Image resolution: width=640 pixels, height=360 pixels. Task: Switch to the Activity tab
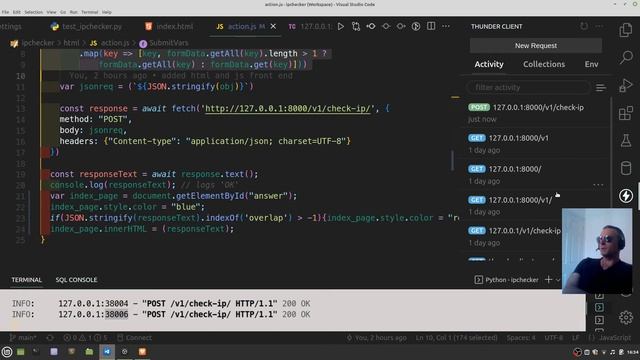(x=489, y=64)
